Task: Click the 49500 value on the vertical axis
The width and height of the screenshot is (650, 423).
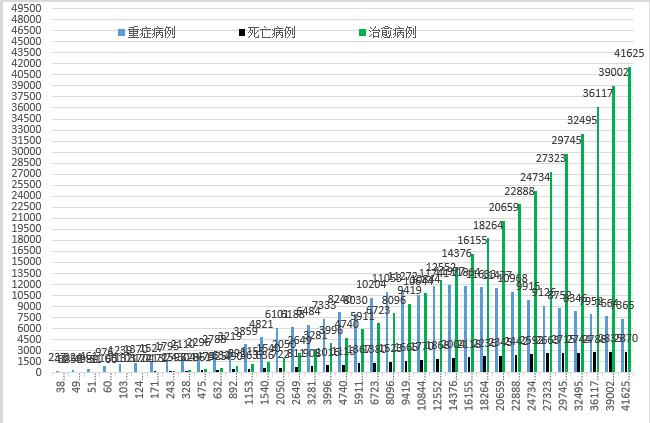Action: point(27,8)
